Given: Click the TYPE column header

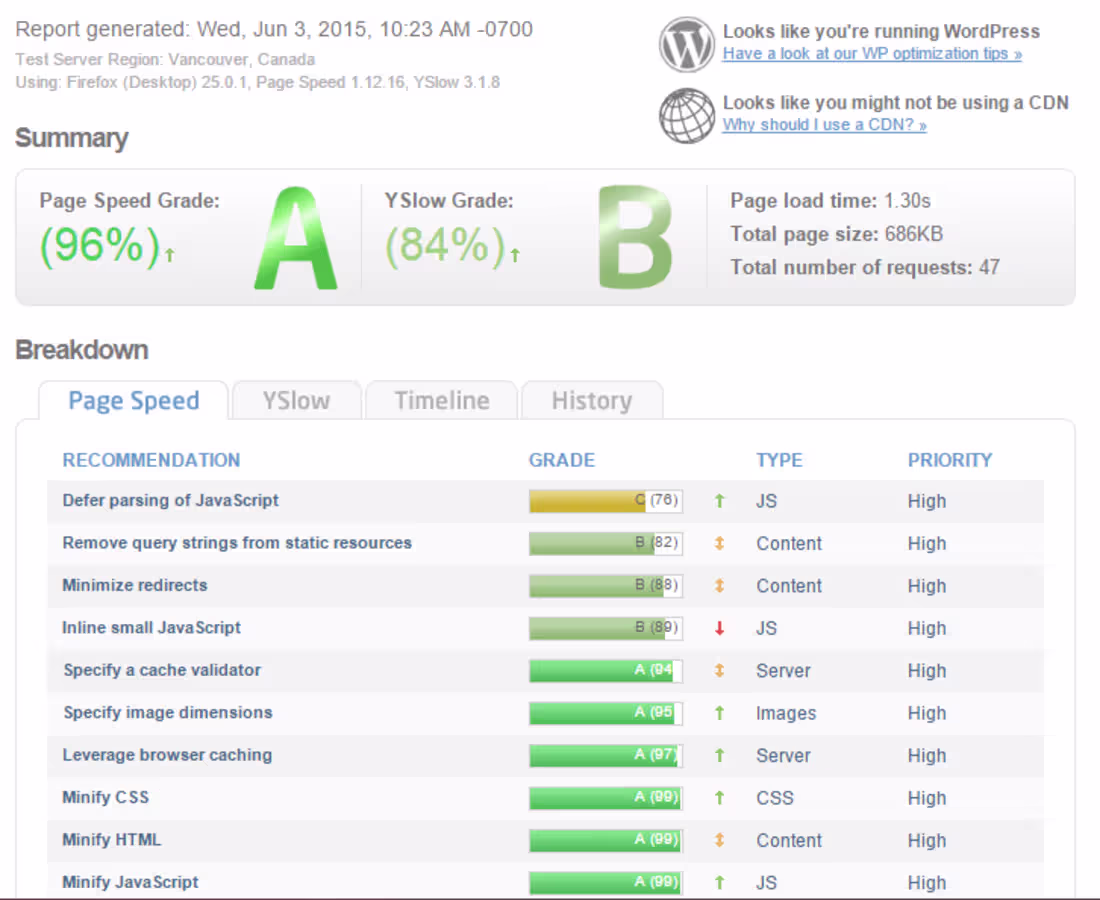Looking at the screenshot, I should pyautogui.click(x=779, y=460).
